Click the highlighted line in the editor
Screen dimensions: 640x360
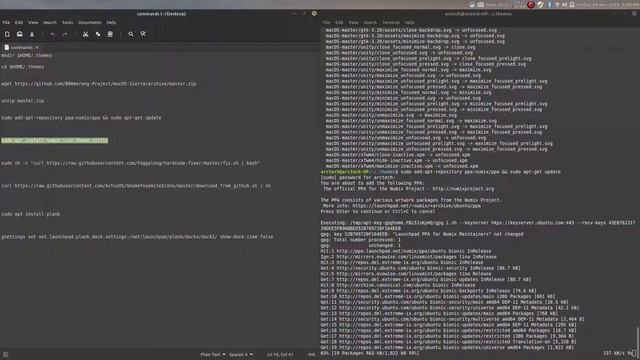[55, 140]
